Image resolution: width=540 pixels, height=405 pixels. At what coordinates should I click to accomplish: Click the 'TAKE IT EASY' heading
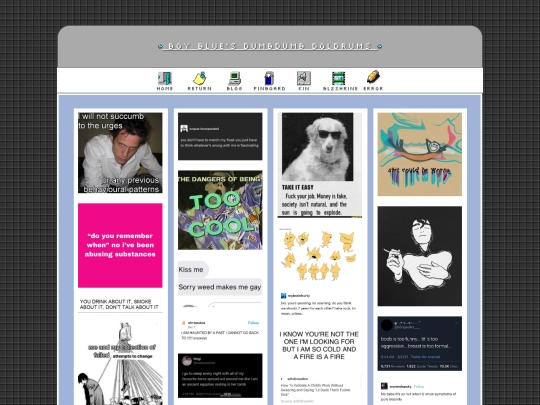click(x=298, y=187)
